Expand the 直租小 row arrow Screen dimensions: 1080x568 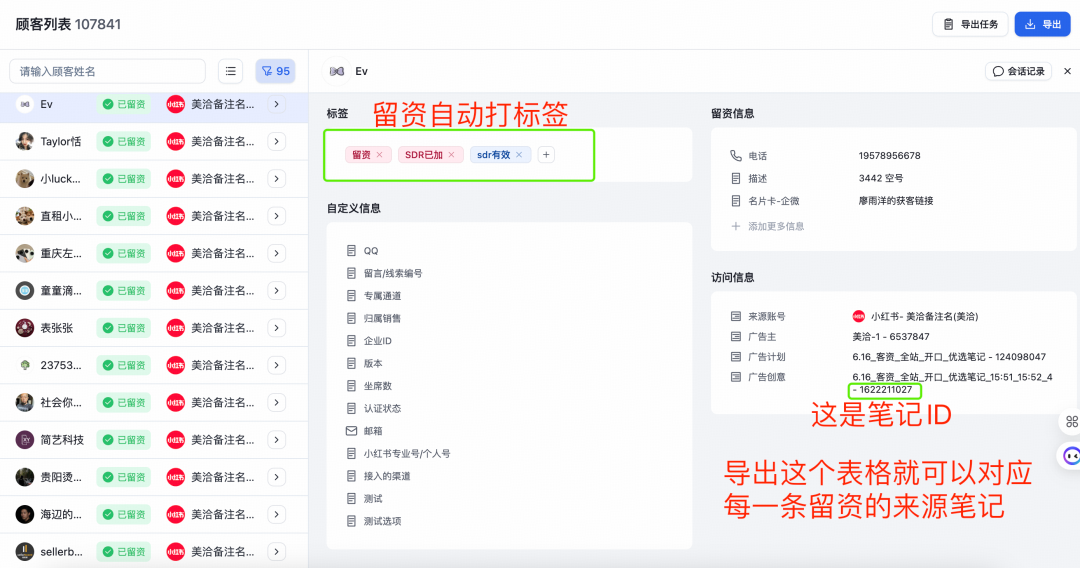pyautogui.click(x=276, y=216)
